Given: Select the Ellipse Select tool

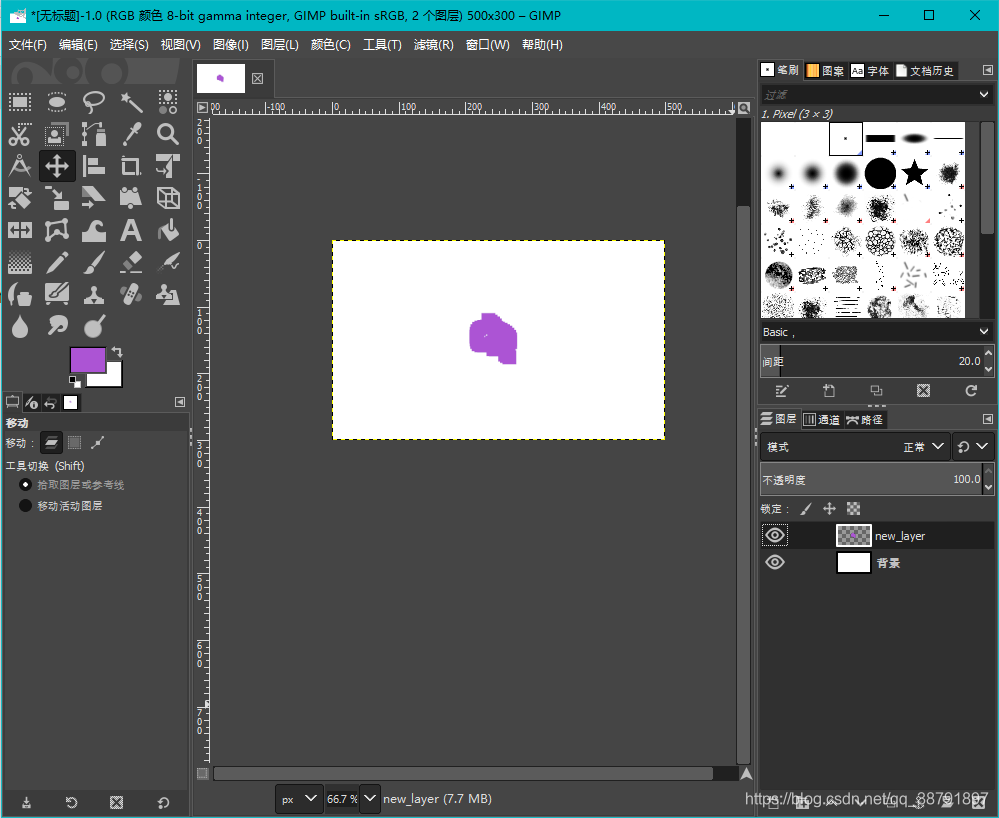Looking at the screenshot, I should pyautogui.click(x=57, y=102).
